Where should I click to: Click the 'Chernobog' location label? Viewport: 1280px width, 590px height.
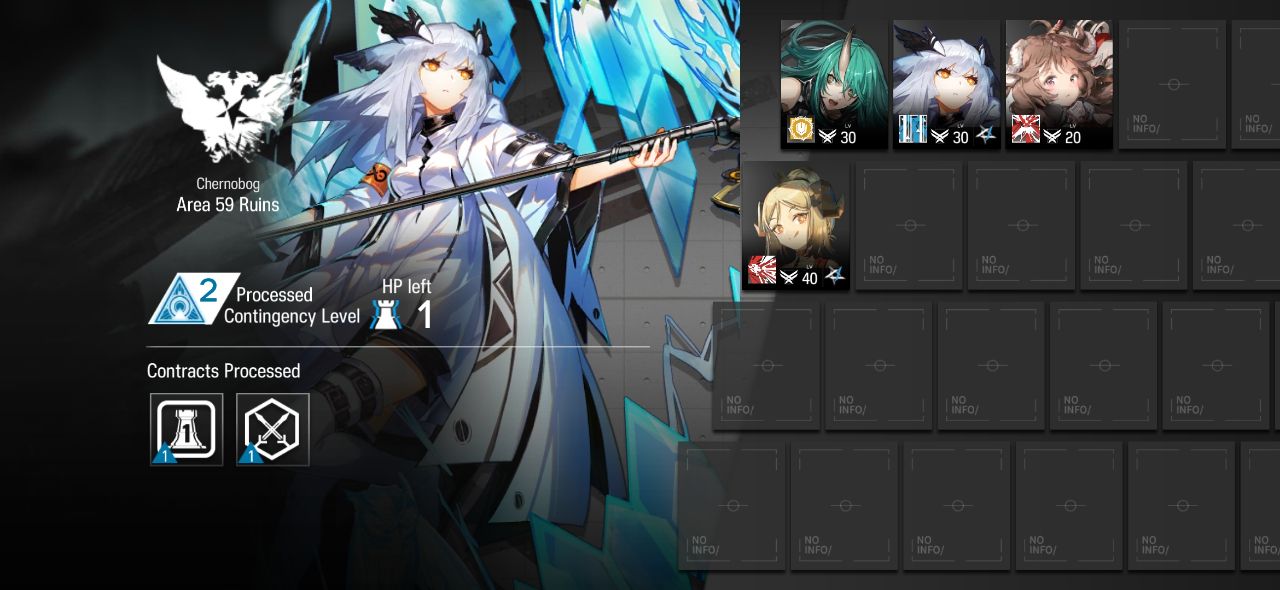[227, 184]
